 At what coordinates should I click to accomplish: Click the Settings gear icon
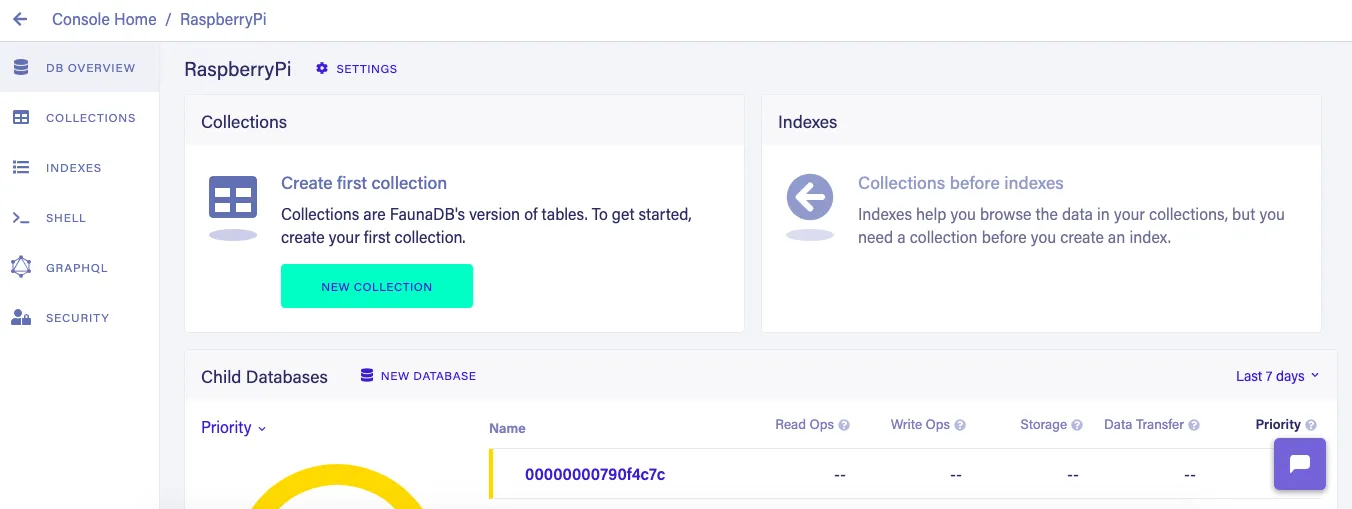coord(322,69)
